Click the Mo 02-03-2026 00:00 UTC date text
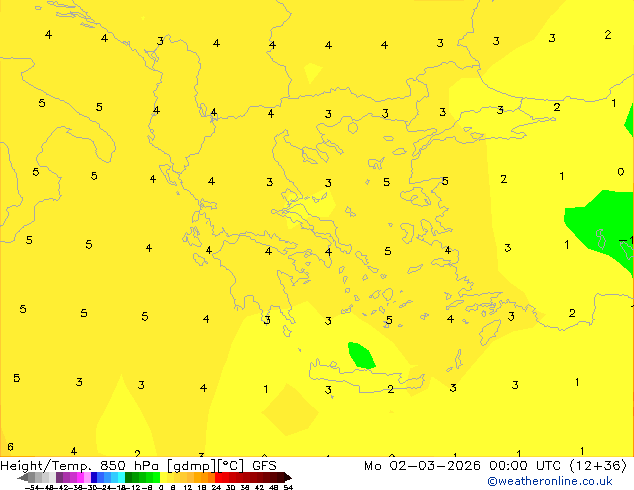Screen dimensions: 634x490 click(x=464, y=466)
